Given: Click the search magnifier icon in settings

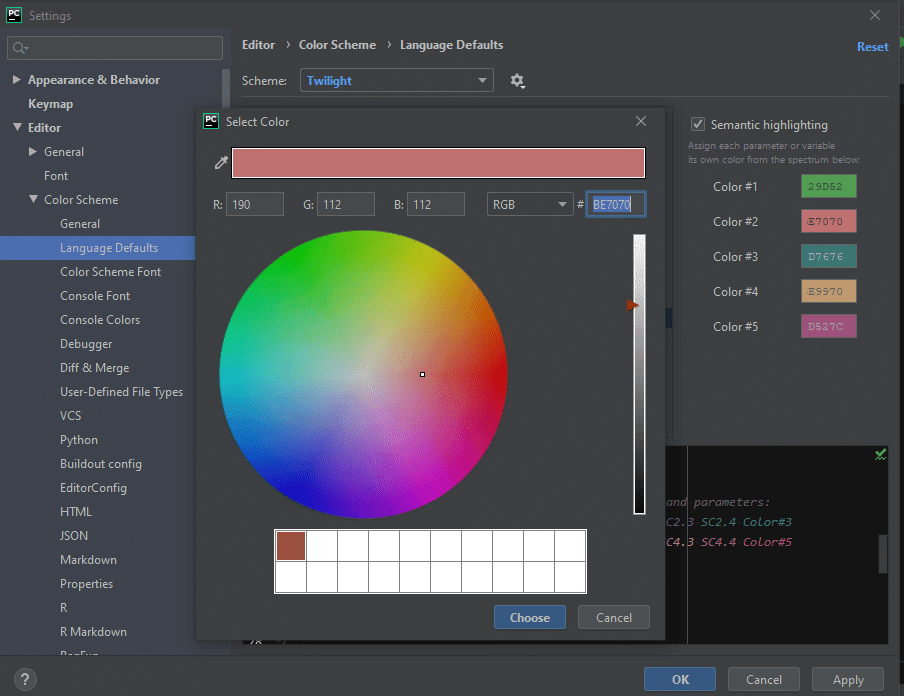Looking at the screenshot, I should [x=20, y=48].
